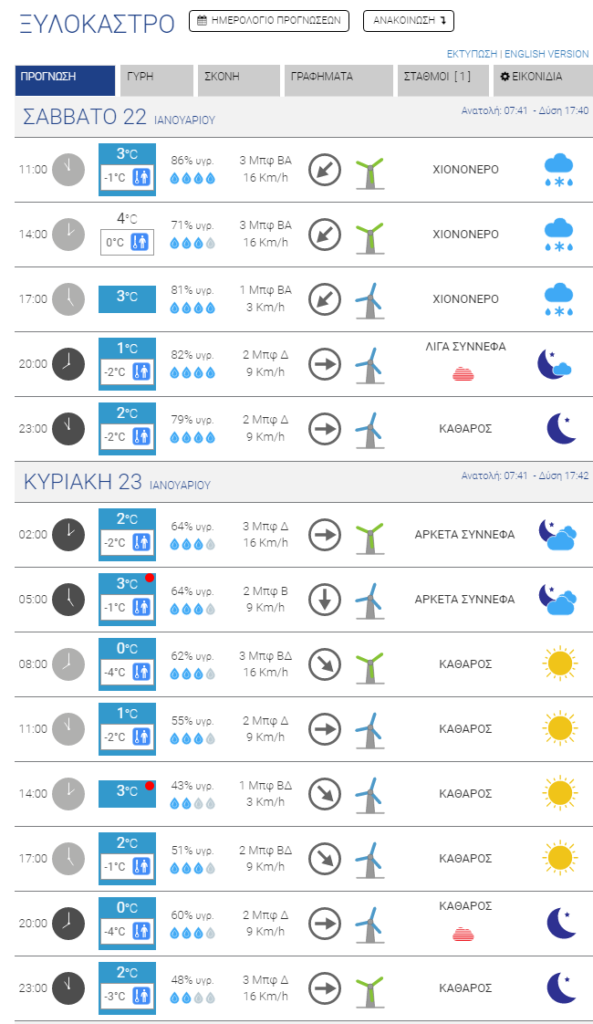Click the southwest wind arrow at Saturday 14:00
Viewport: 593px width, 1024px height.
(x=325, y=234)
